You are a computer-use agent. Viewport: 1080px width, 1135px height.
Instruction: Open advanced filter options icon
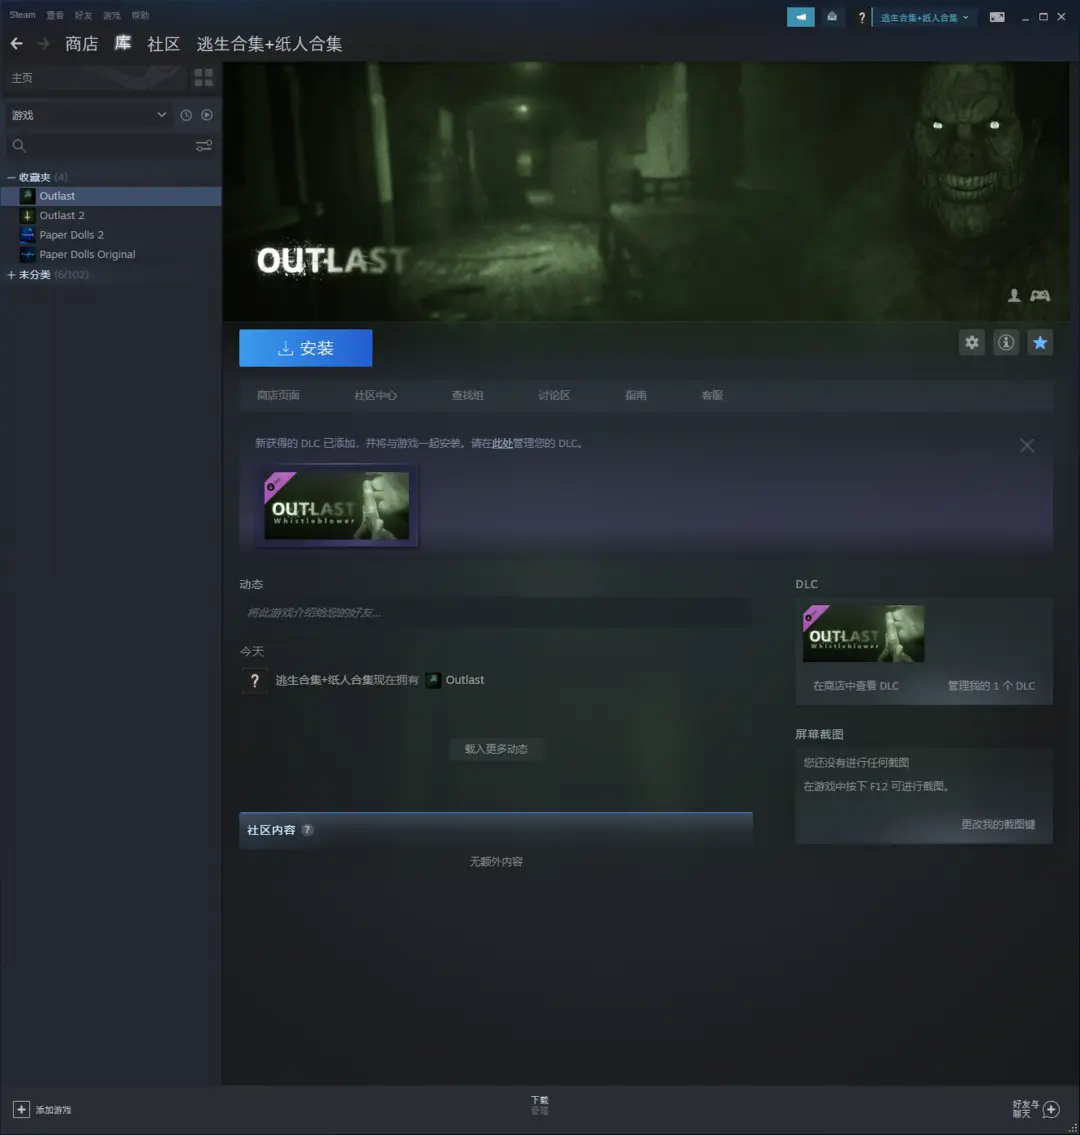(x=204, y=146)
